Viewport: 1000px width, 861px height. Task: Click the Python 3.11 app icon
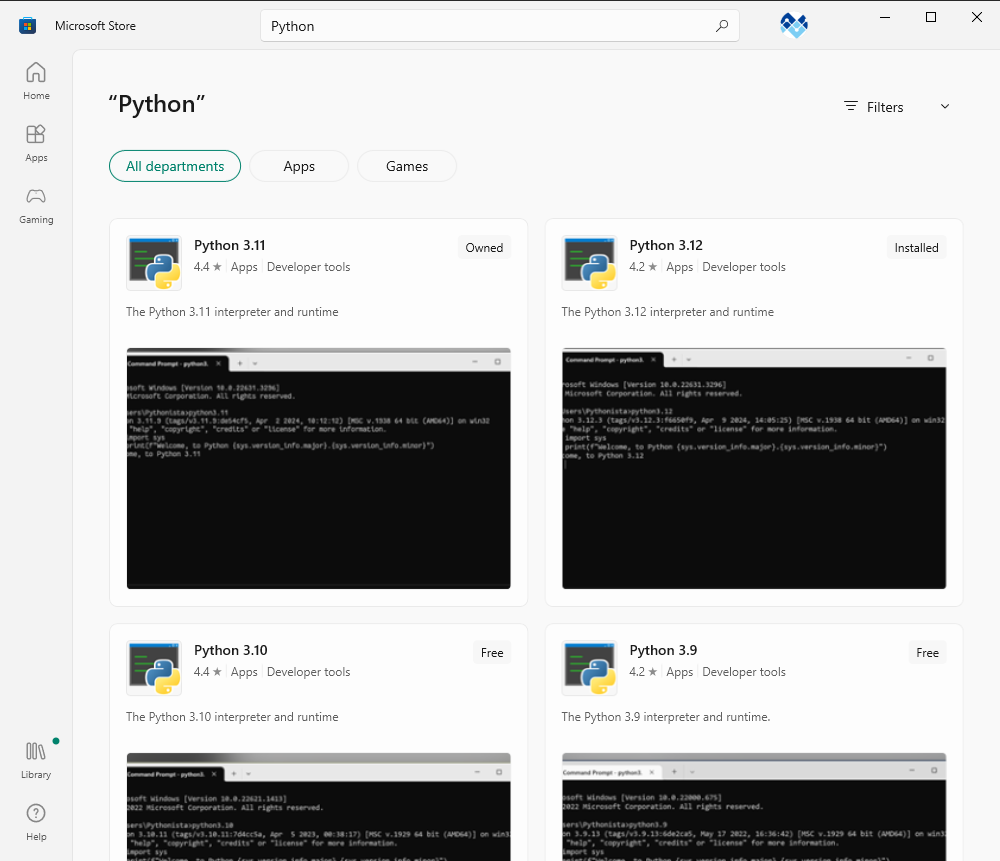point(153,262)
